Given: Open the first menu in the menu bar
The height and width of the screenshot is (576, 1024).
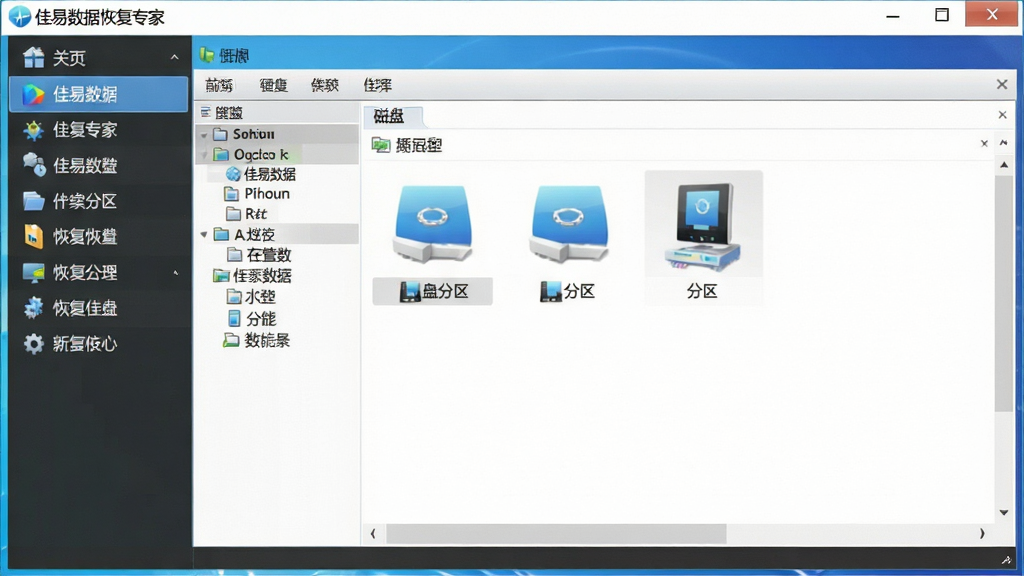Looking at the screenshot, I should coord(219,85).
